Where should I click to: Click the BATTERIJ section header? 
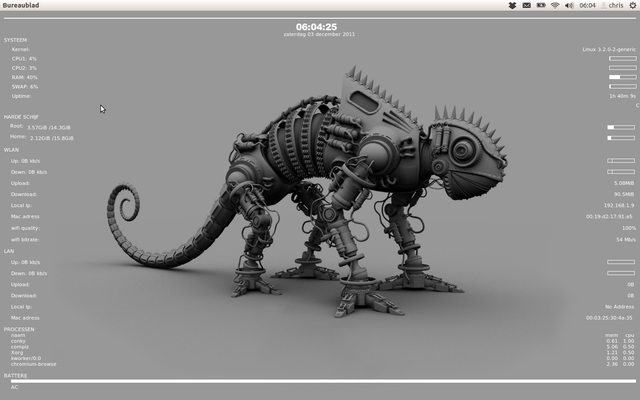pos(15,376)
